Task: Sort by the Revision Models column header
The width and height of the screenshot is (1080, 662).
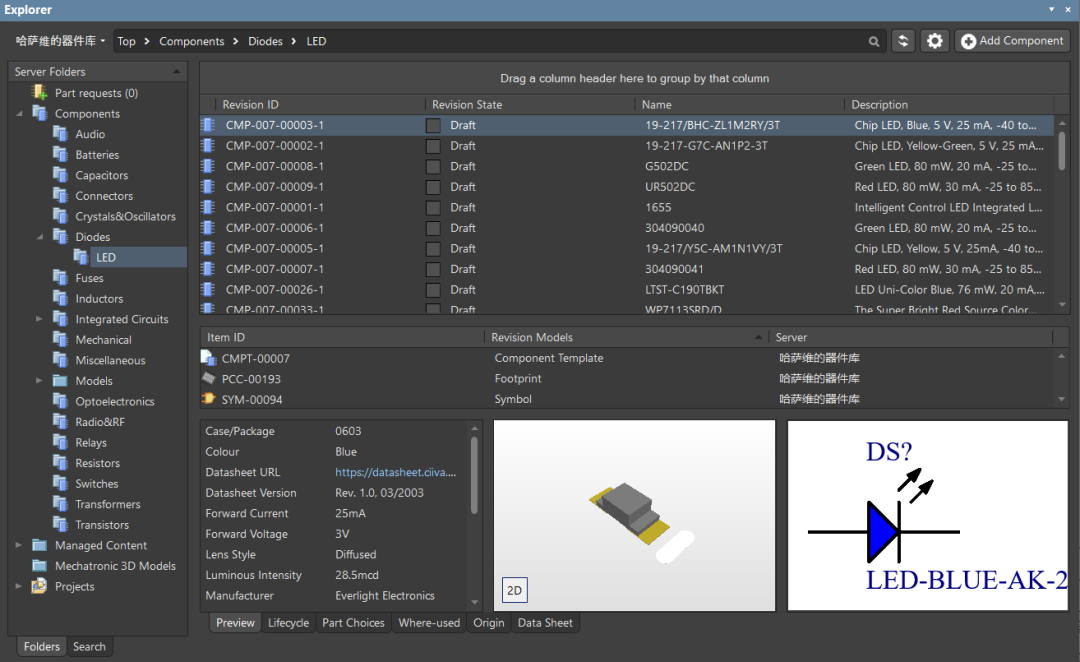Action: (625, 337)
